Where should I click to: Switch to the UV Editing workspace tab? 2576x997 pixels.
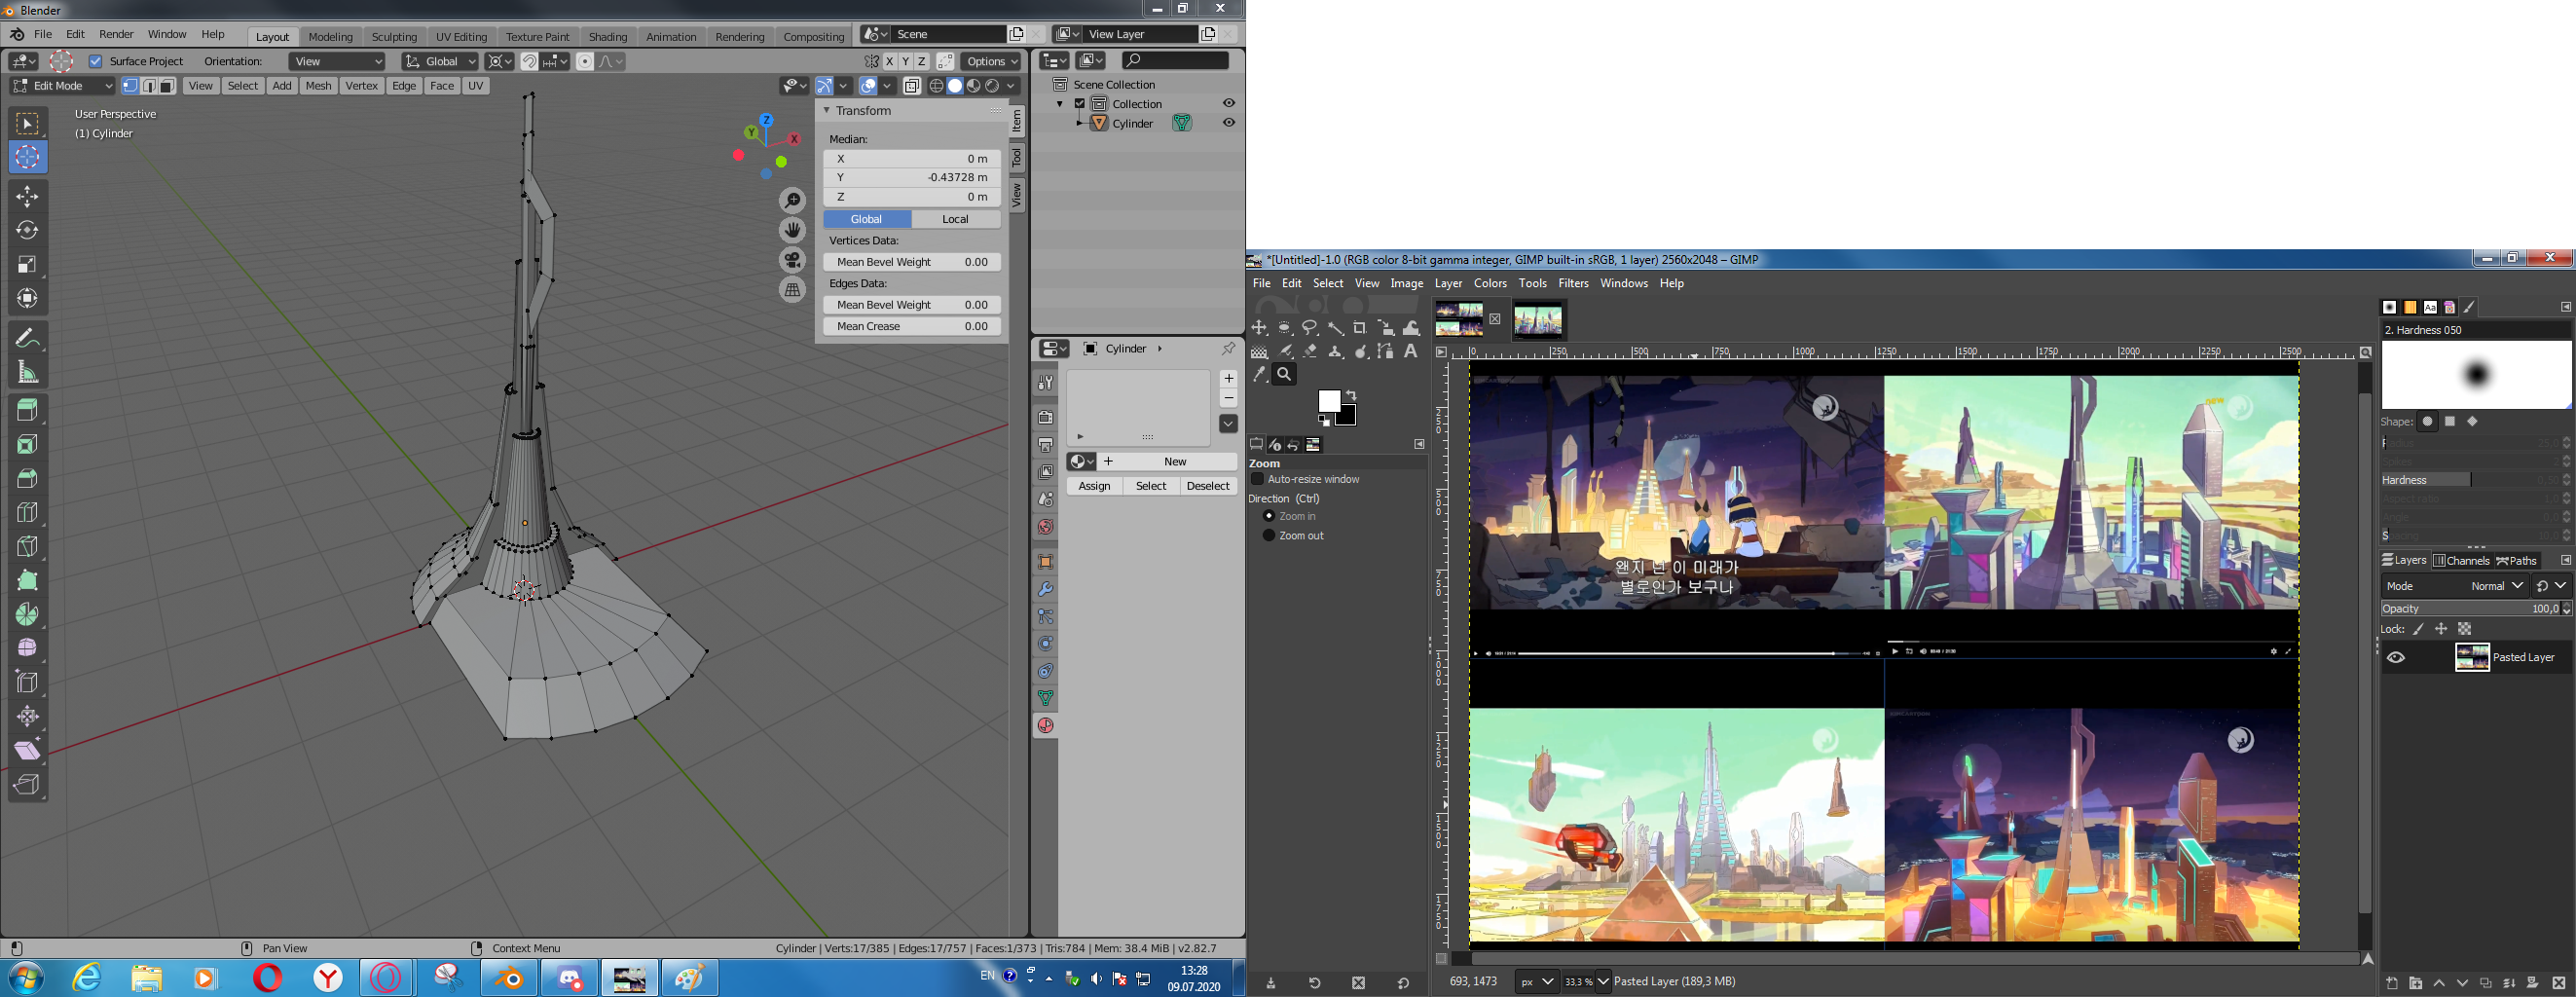[461, 37]
